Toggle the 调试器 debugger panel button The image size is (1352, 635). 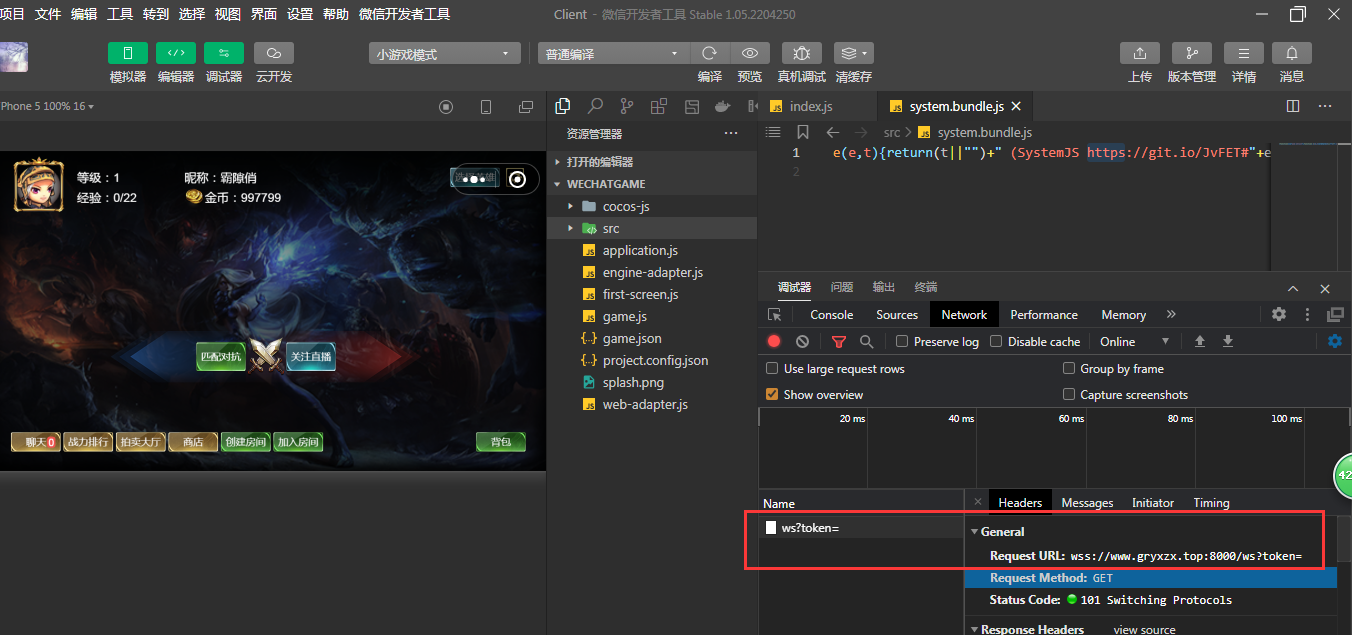[x=223, y=54]
